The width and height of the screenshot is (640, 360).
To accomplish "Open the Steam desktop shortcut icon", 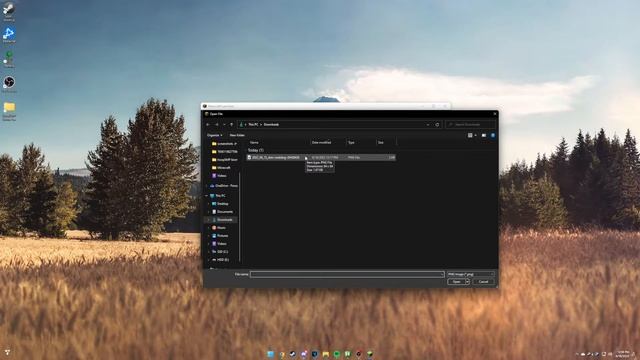I will click(x=9, y=8).
